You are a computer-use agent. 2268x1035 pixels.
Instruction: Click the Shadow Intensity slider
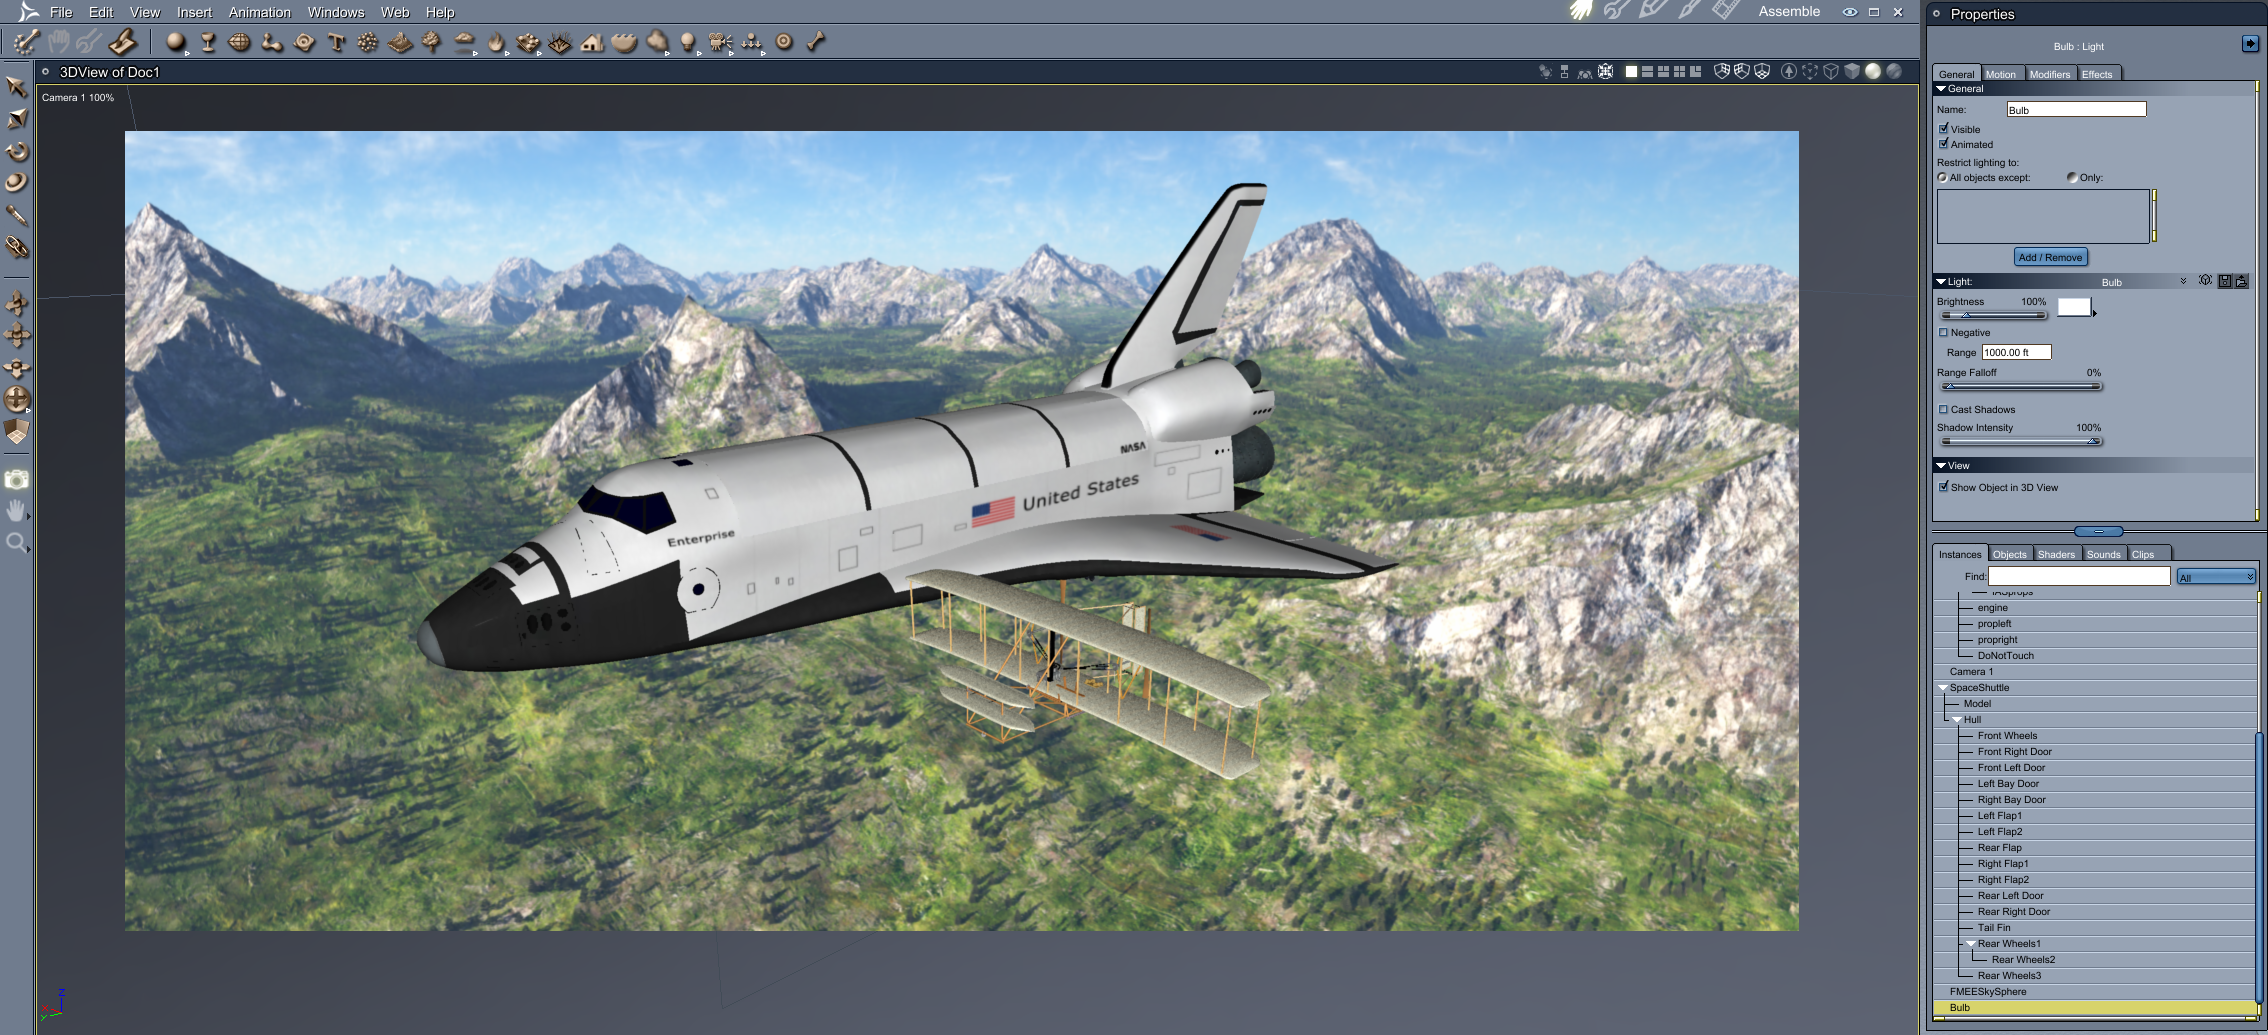pyautogui.click(x=2020, y=441)
